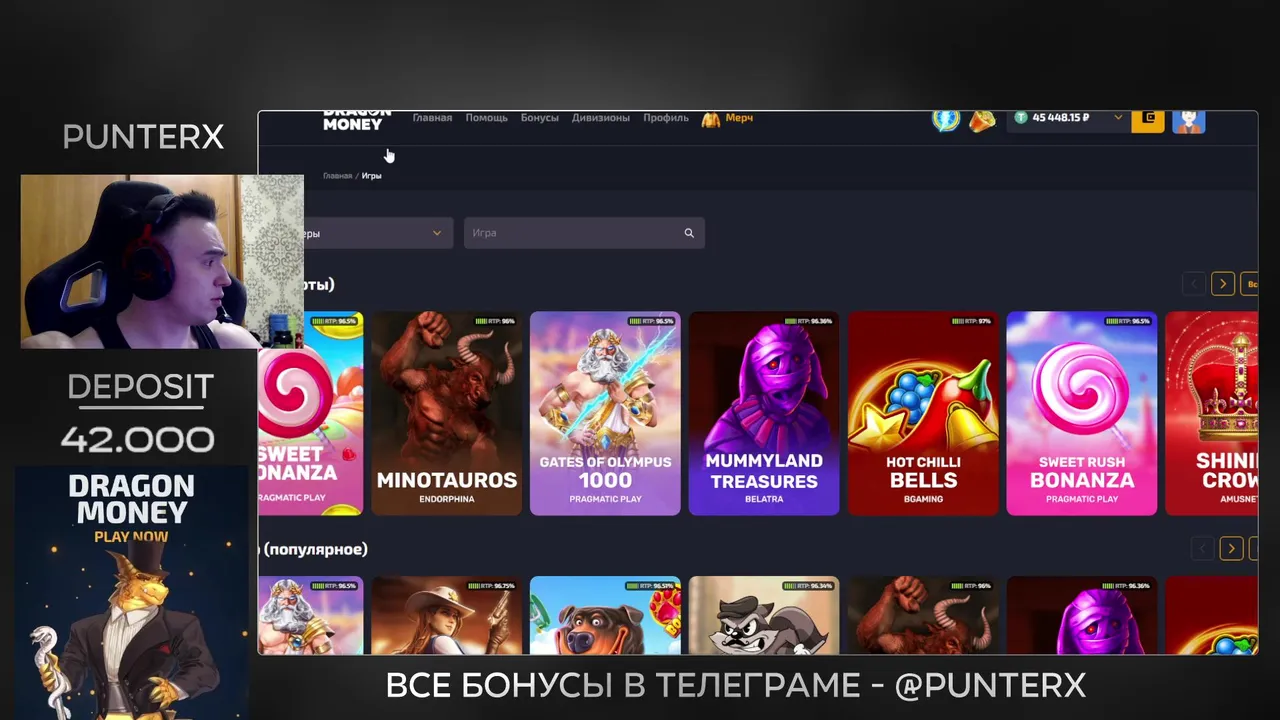Click the green Tether currency icon
The image size is (1280, 720).
[1021, 118]
